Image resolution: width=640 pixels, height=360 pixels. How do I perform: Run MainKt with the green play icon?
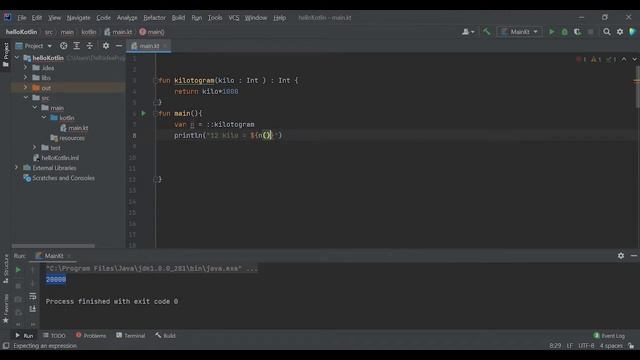pyautogui.click(x=552, y=32)
